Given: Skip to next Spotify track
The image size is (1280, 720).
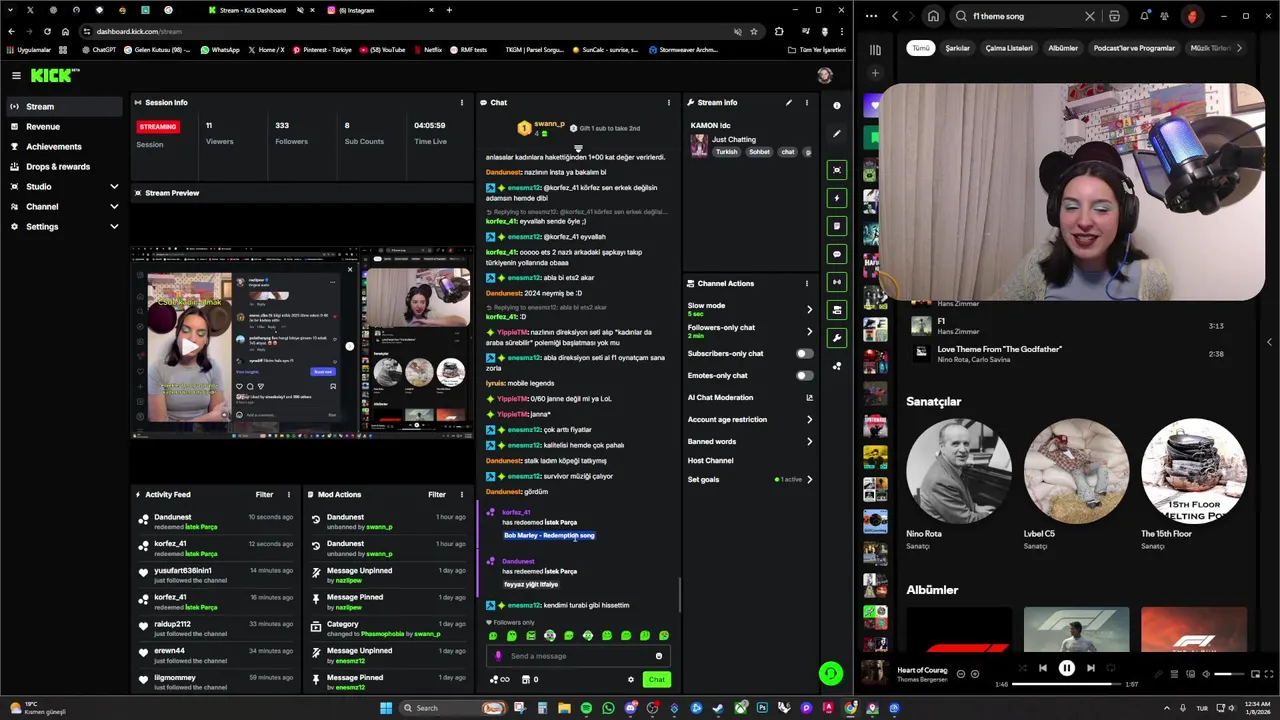Looking at the screenshot, I should click(1091, 668).
